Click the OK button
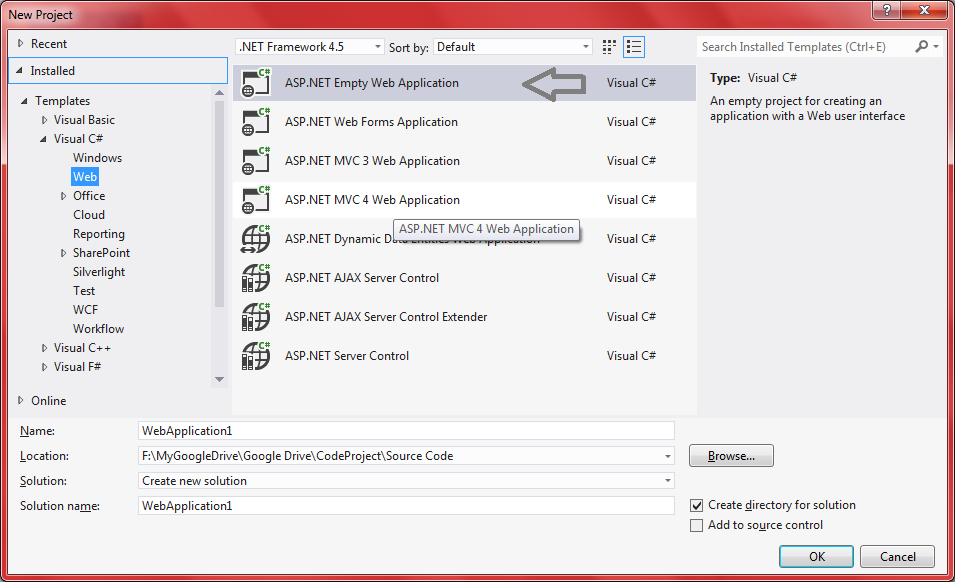Viewport: 955px width, 582px height. point(816,556)
